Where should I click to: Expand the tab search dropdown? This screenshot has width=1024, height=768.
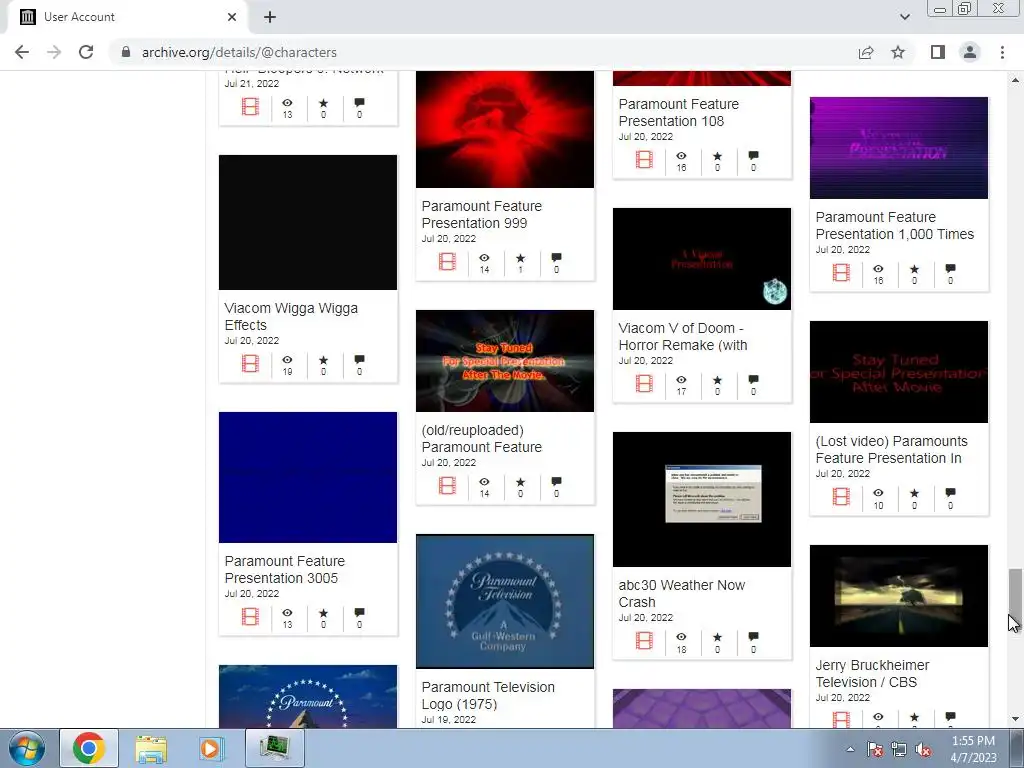tap(904, 17)
